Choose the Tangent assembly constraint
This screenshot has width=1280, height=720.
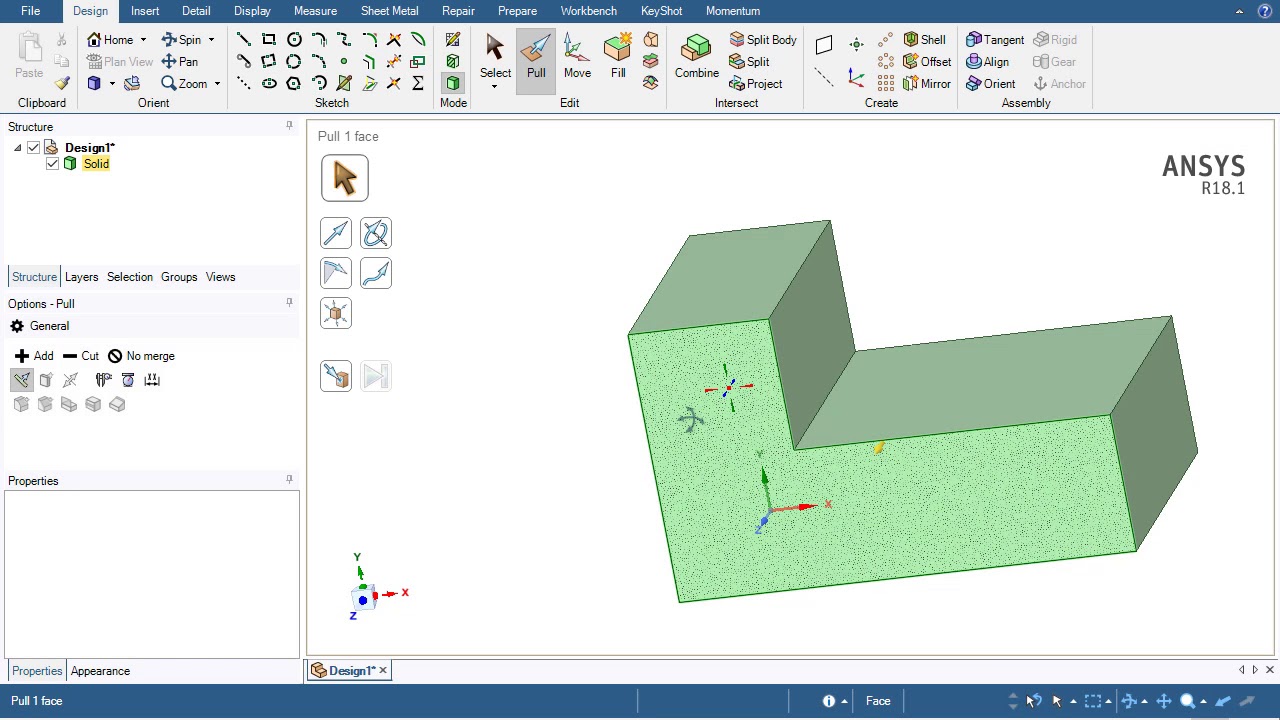995,40
